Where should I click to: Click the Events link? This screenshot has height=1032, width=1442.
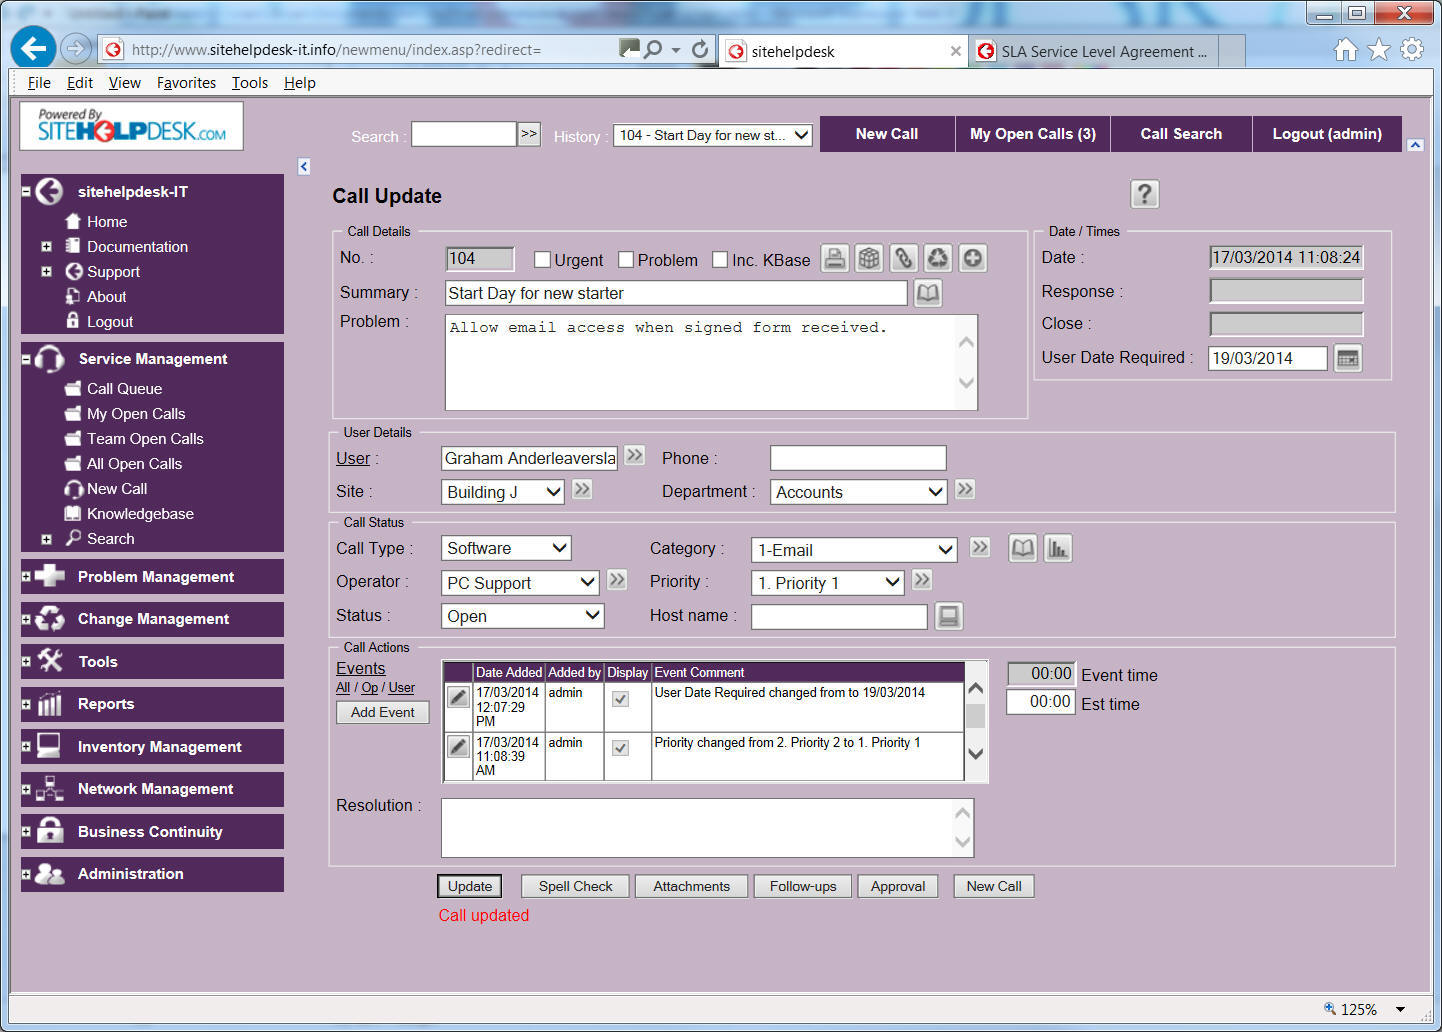pos(361,668)
